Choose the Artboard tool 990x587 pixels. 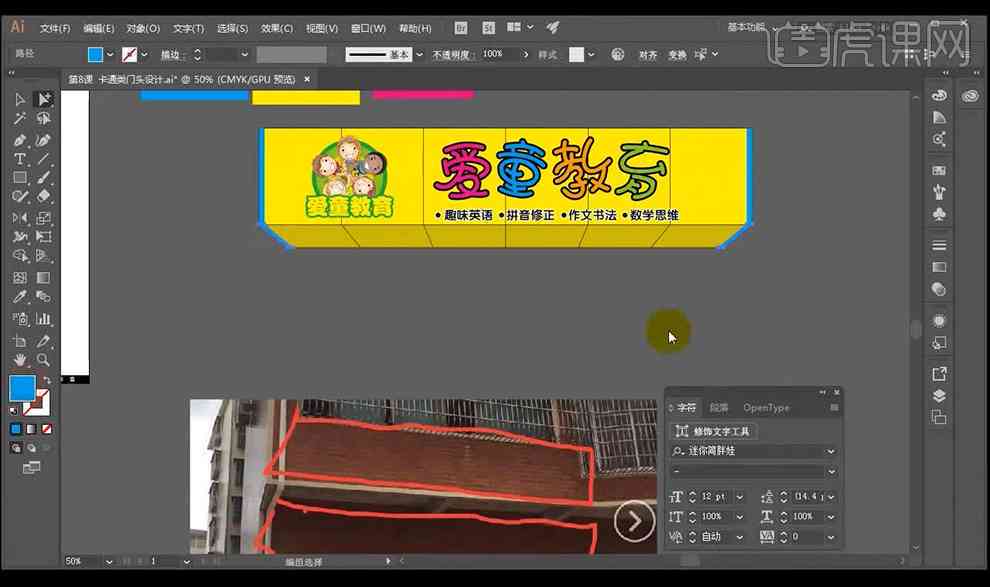click(x=20, y=341)
